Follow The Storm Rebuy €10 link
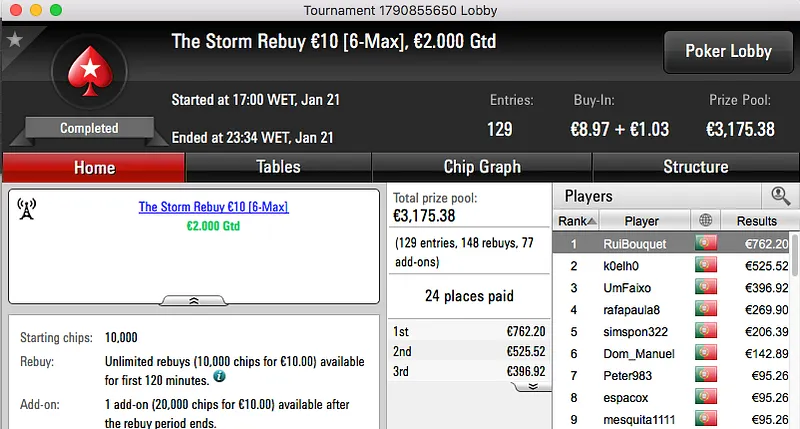The height and width of the screenshot is (429, 800). click(x=213, y=207)
